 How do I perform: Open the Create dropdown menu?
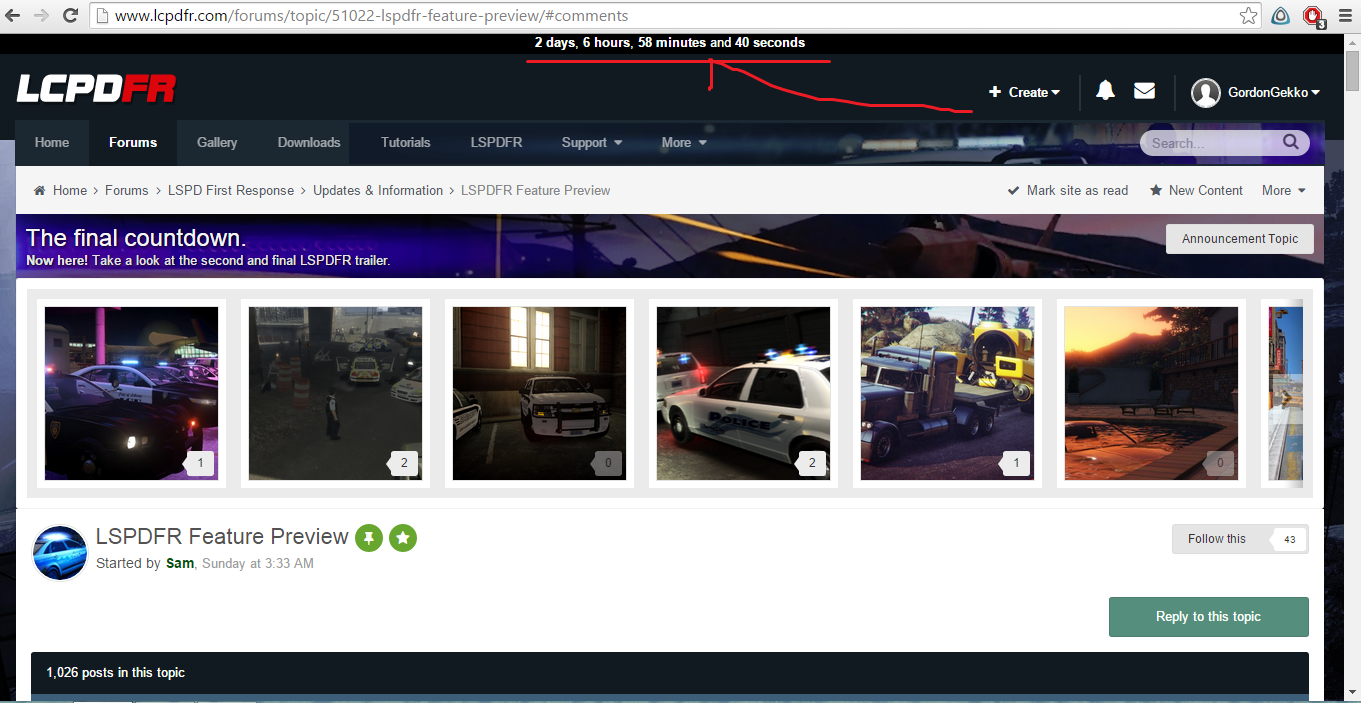pyautogui.click(x=1025, y=92)
